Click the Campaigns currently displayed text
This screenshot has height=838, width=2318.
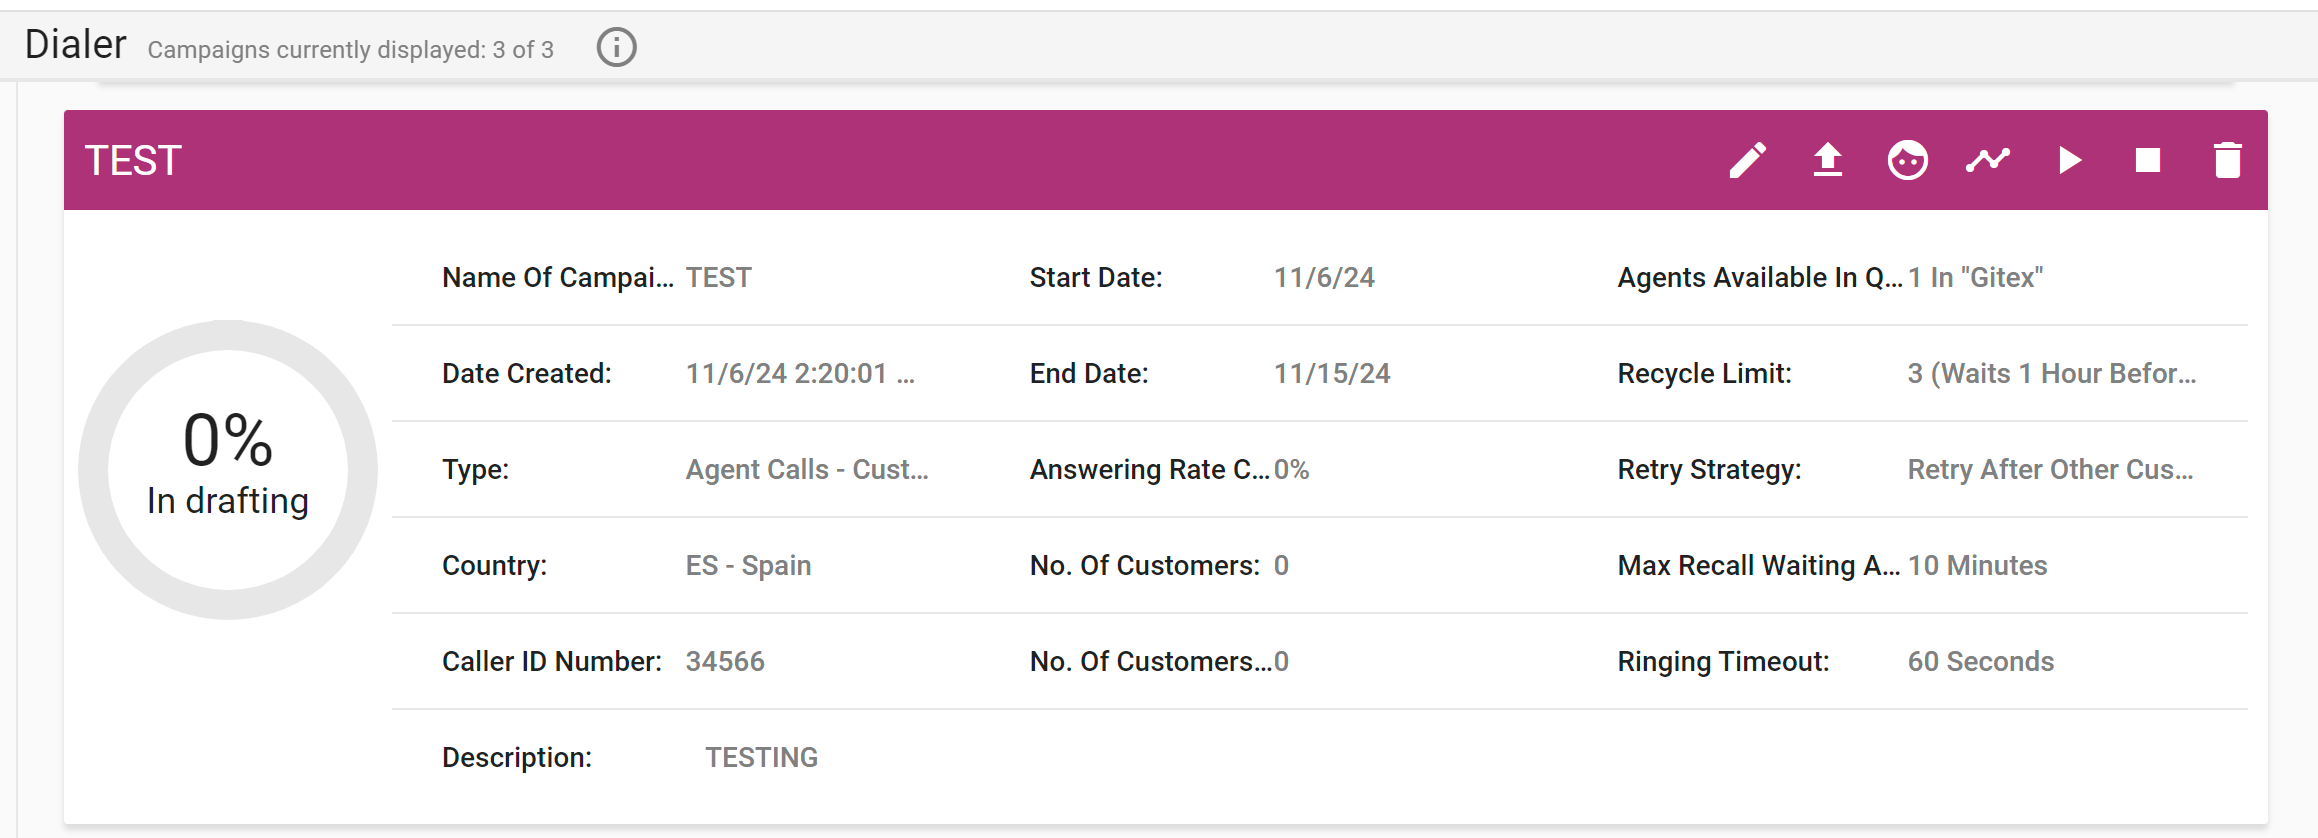(x=350, y=50)
